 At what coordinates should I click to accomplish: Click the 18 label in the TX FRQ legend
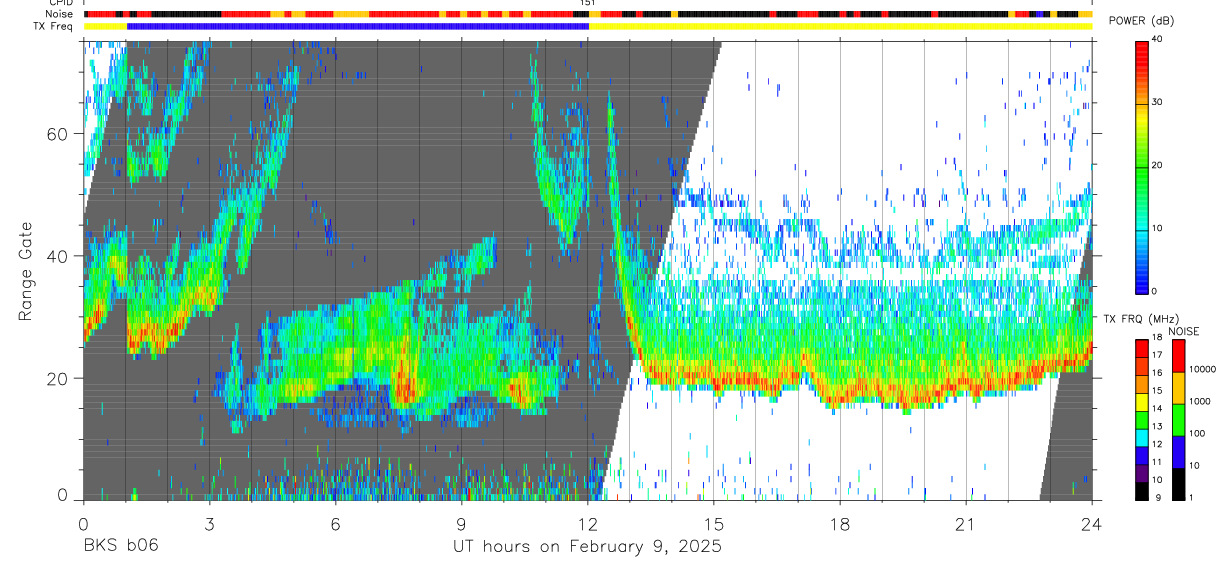pyautogui.click(x=1157, y=339)
